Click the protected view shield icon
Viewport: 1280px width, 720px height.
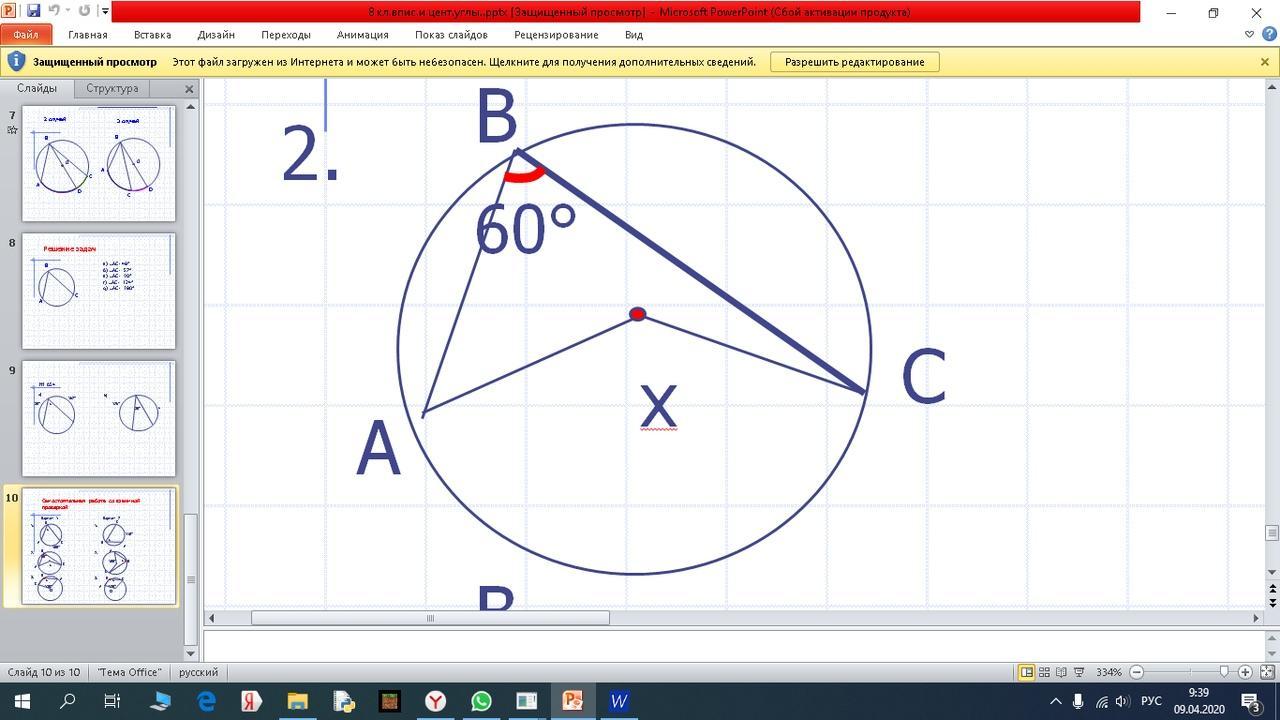click(15, 62)
